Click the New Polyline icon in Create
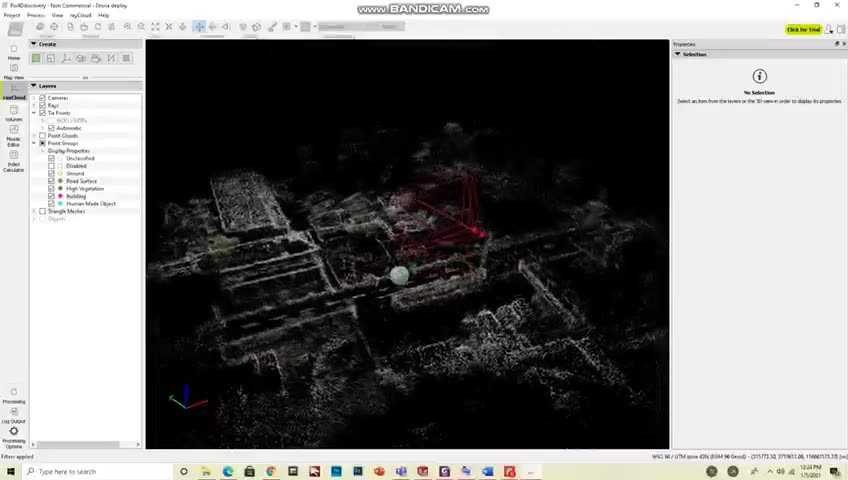Image resolution: width=848 pixels, height=480 pixels. [x=66, y=58]
